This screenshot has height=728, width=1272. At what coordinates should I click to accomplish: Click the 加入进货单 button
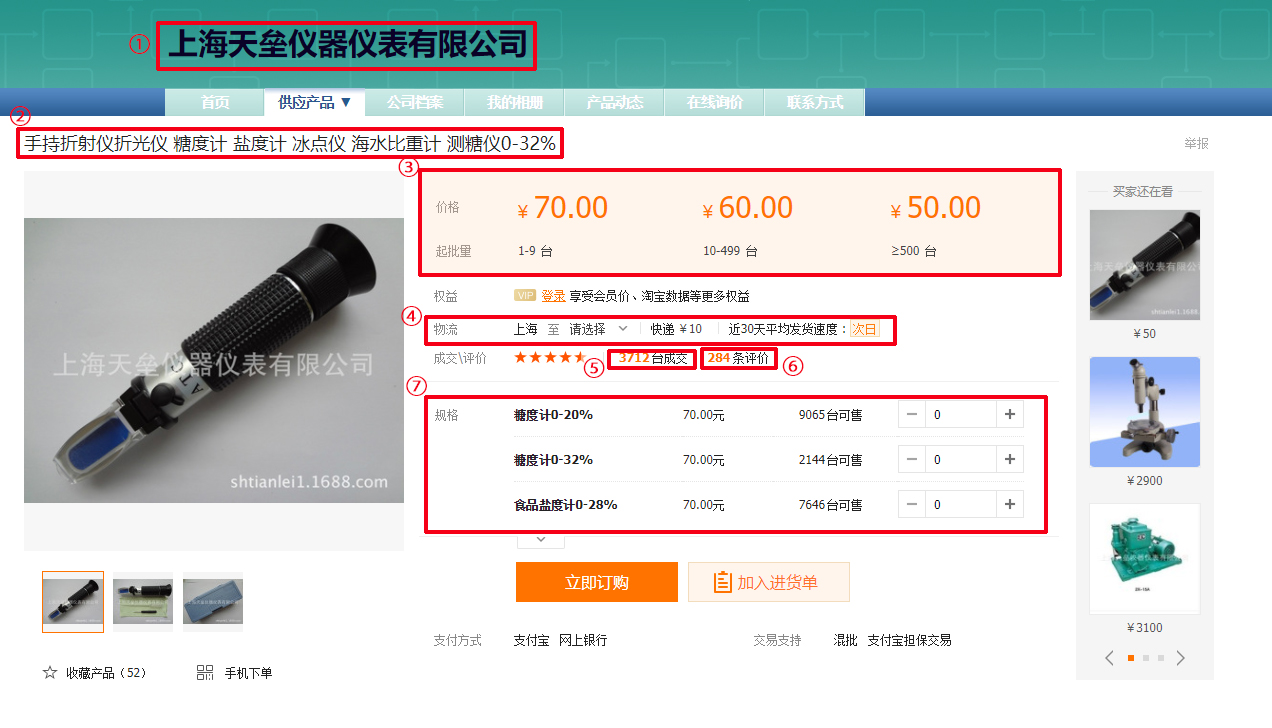point(769,582)
